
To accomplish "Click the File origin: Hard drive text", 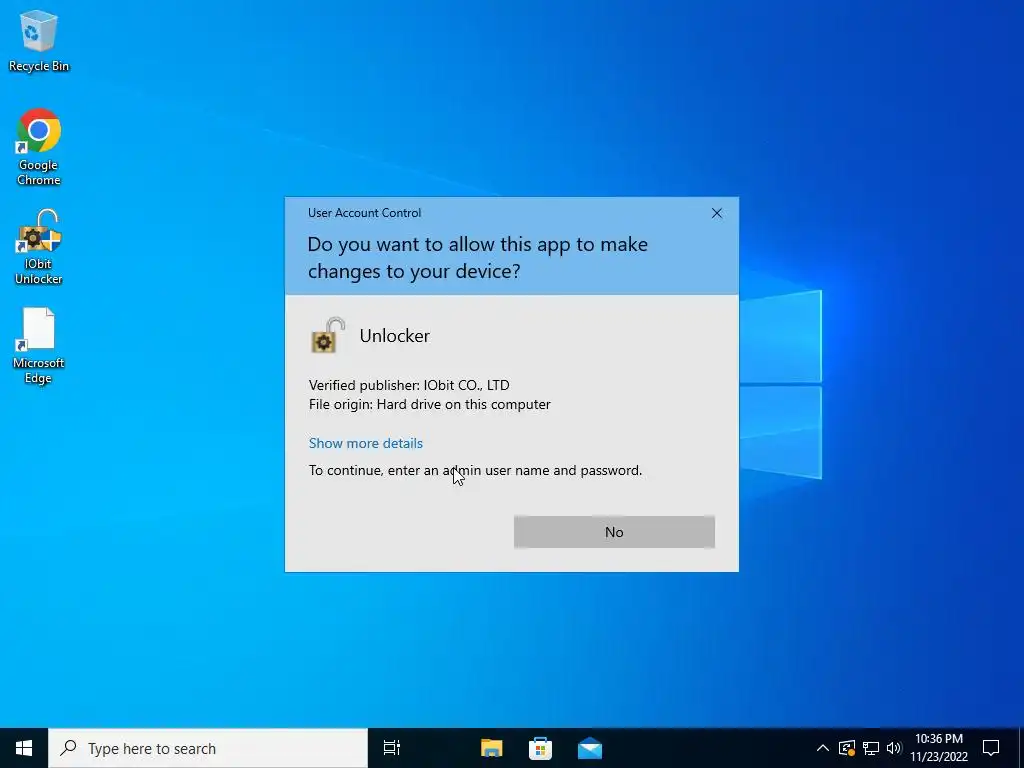I will pyautogui.click(x=430, y=404).
